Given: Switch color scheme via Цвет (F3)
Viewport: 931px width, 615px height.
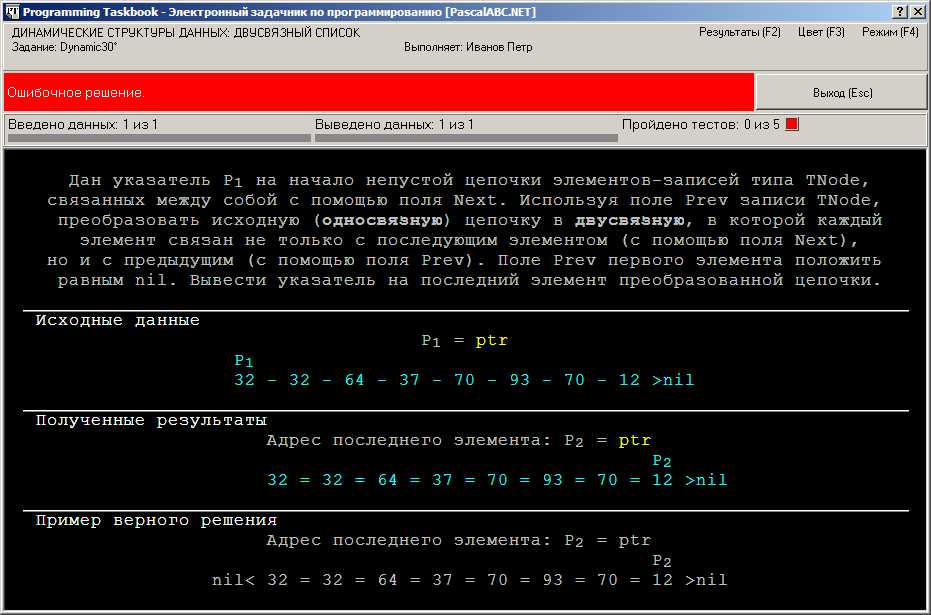Looking at the screenshot, I should pos(821,32).
